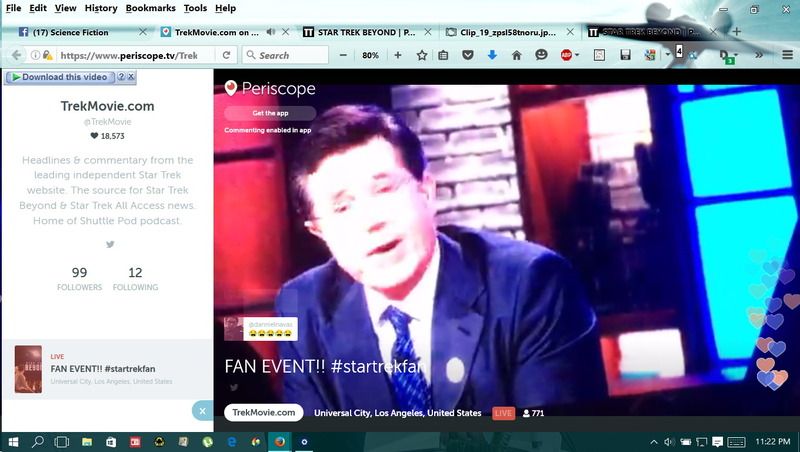This screenshot has height=452, width=800.
Task: Show bookmarks list icon
Action: pos(443,55)
